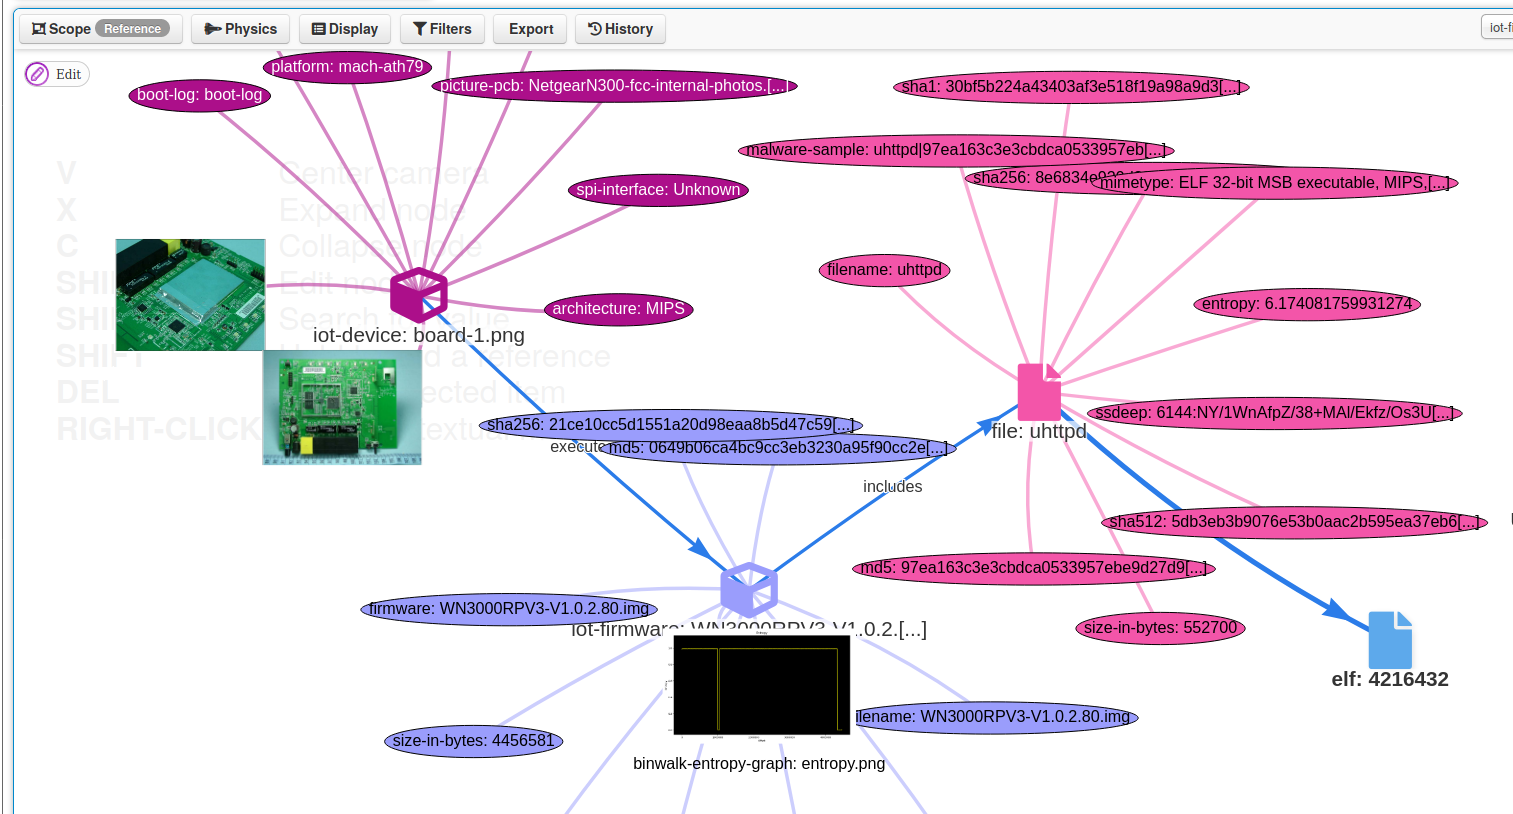Select the purple iot-firmware cube node icon
1513x814 pixels.
(x=748, y=589)
